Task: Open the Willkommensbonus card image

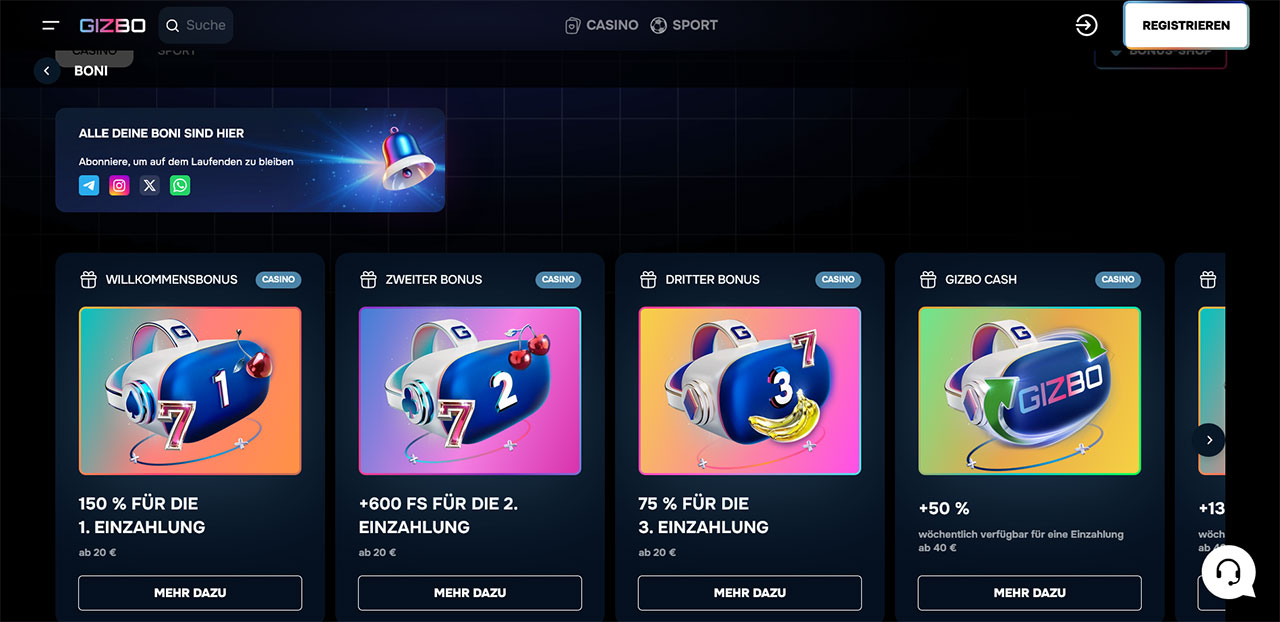Action: [190, 391]
